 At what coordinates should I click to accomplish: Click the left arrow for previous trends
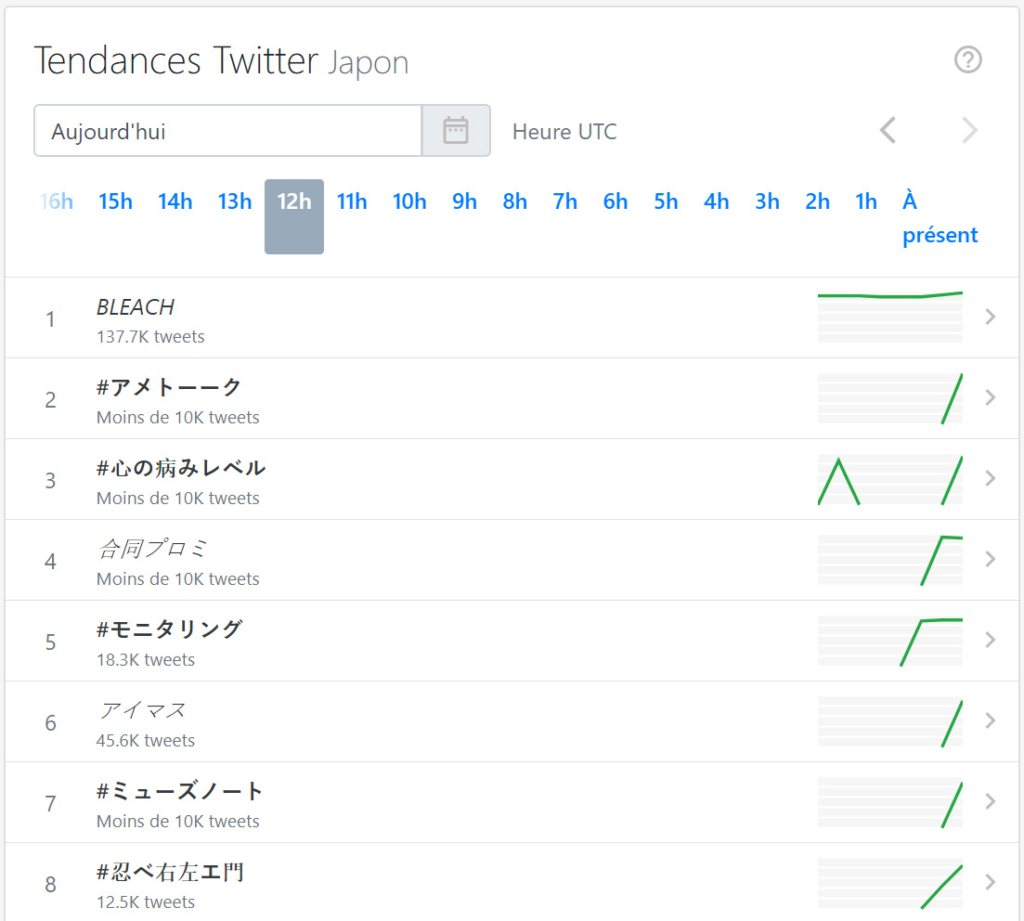click(888, 130)
